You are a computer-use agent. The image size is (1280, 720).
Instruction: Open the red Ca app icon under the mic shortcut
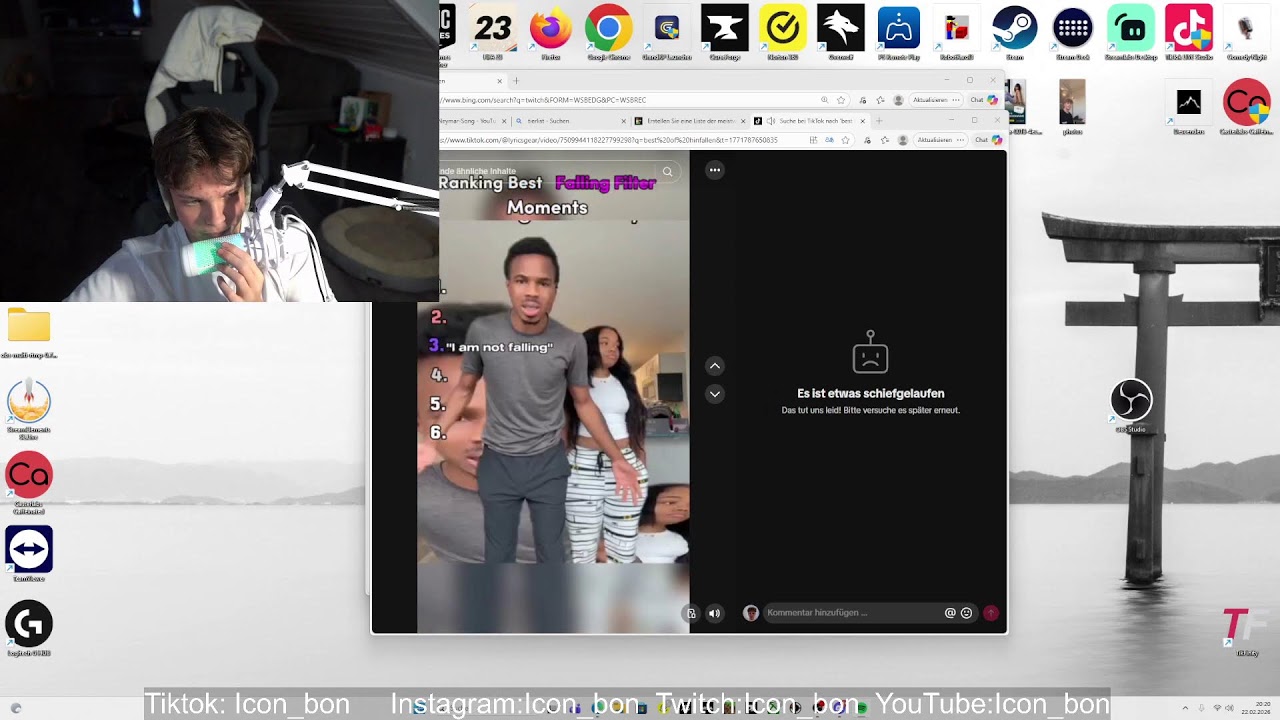[1246, 106]
